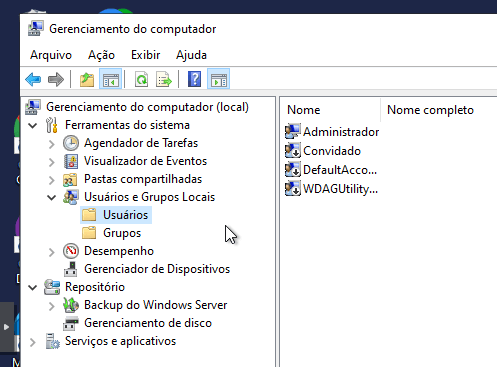Open Help with the question mark icon

pyautogui.click(x=194, y=80)
